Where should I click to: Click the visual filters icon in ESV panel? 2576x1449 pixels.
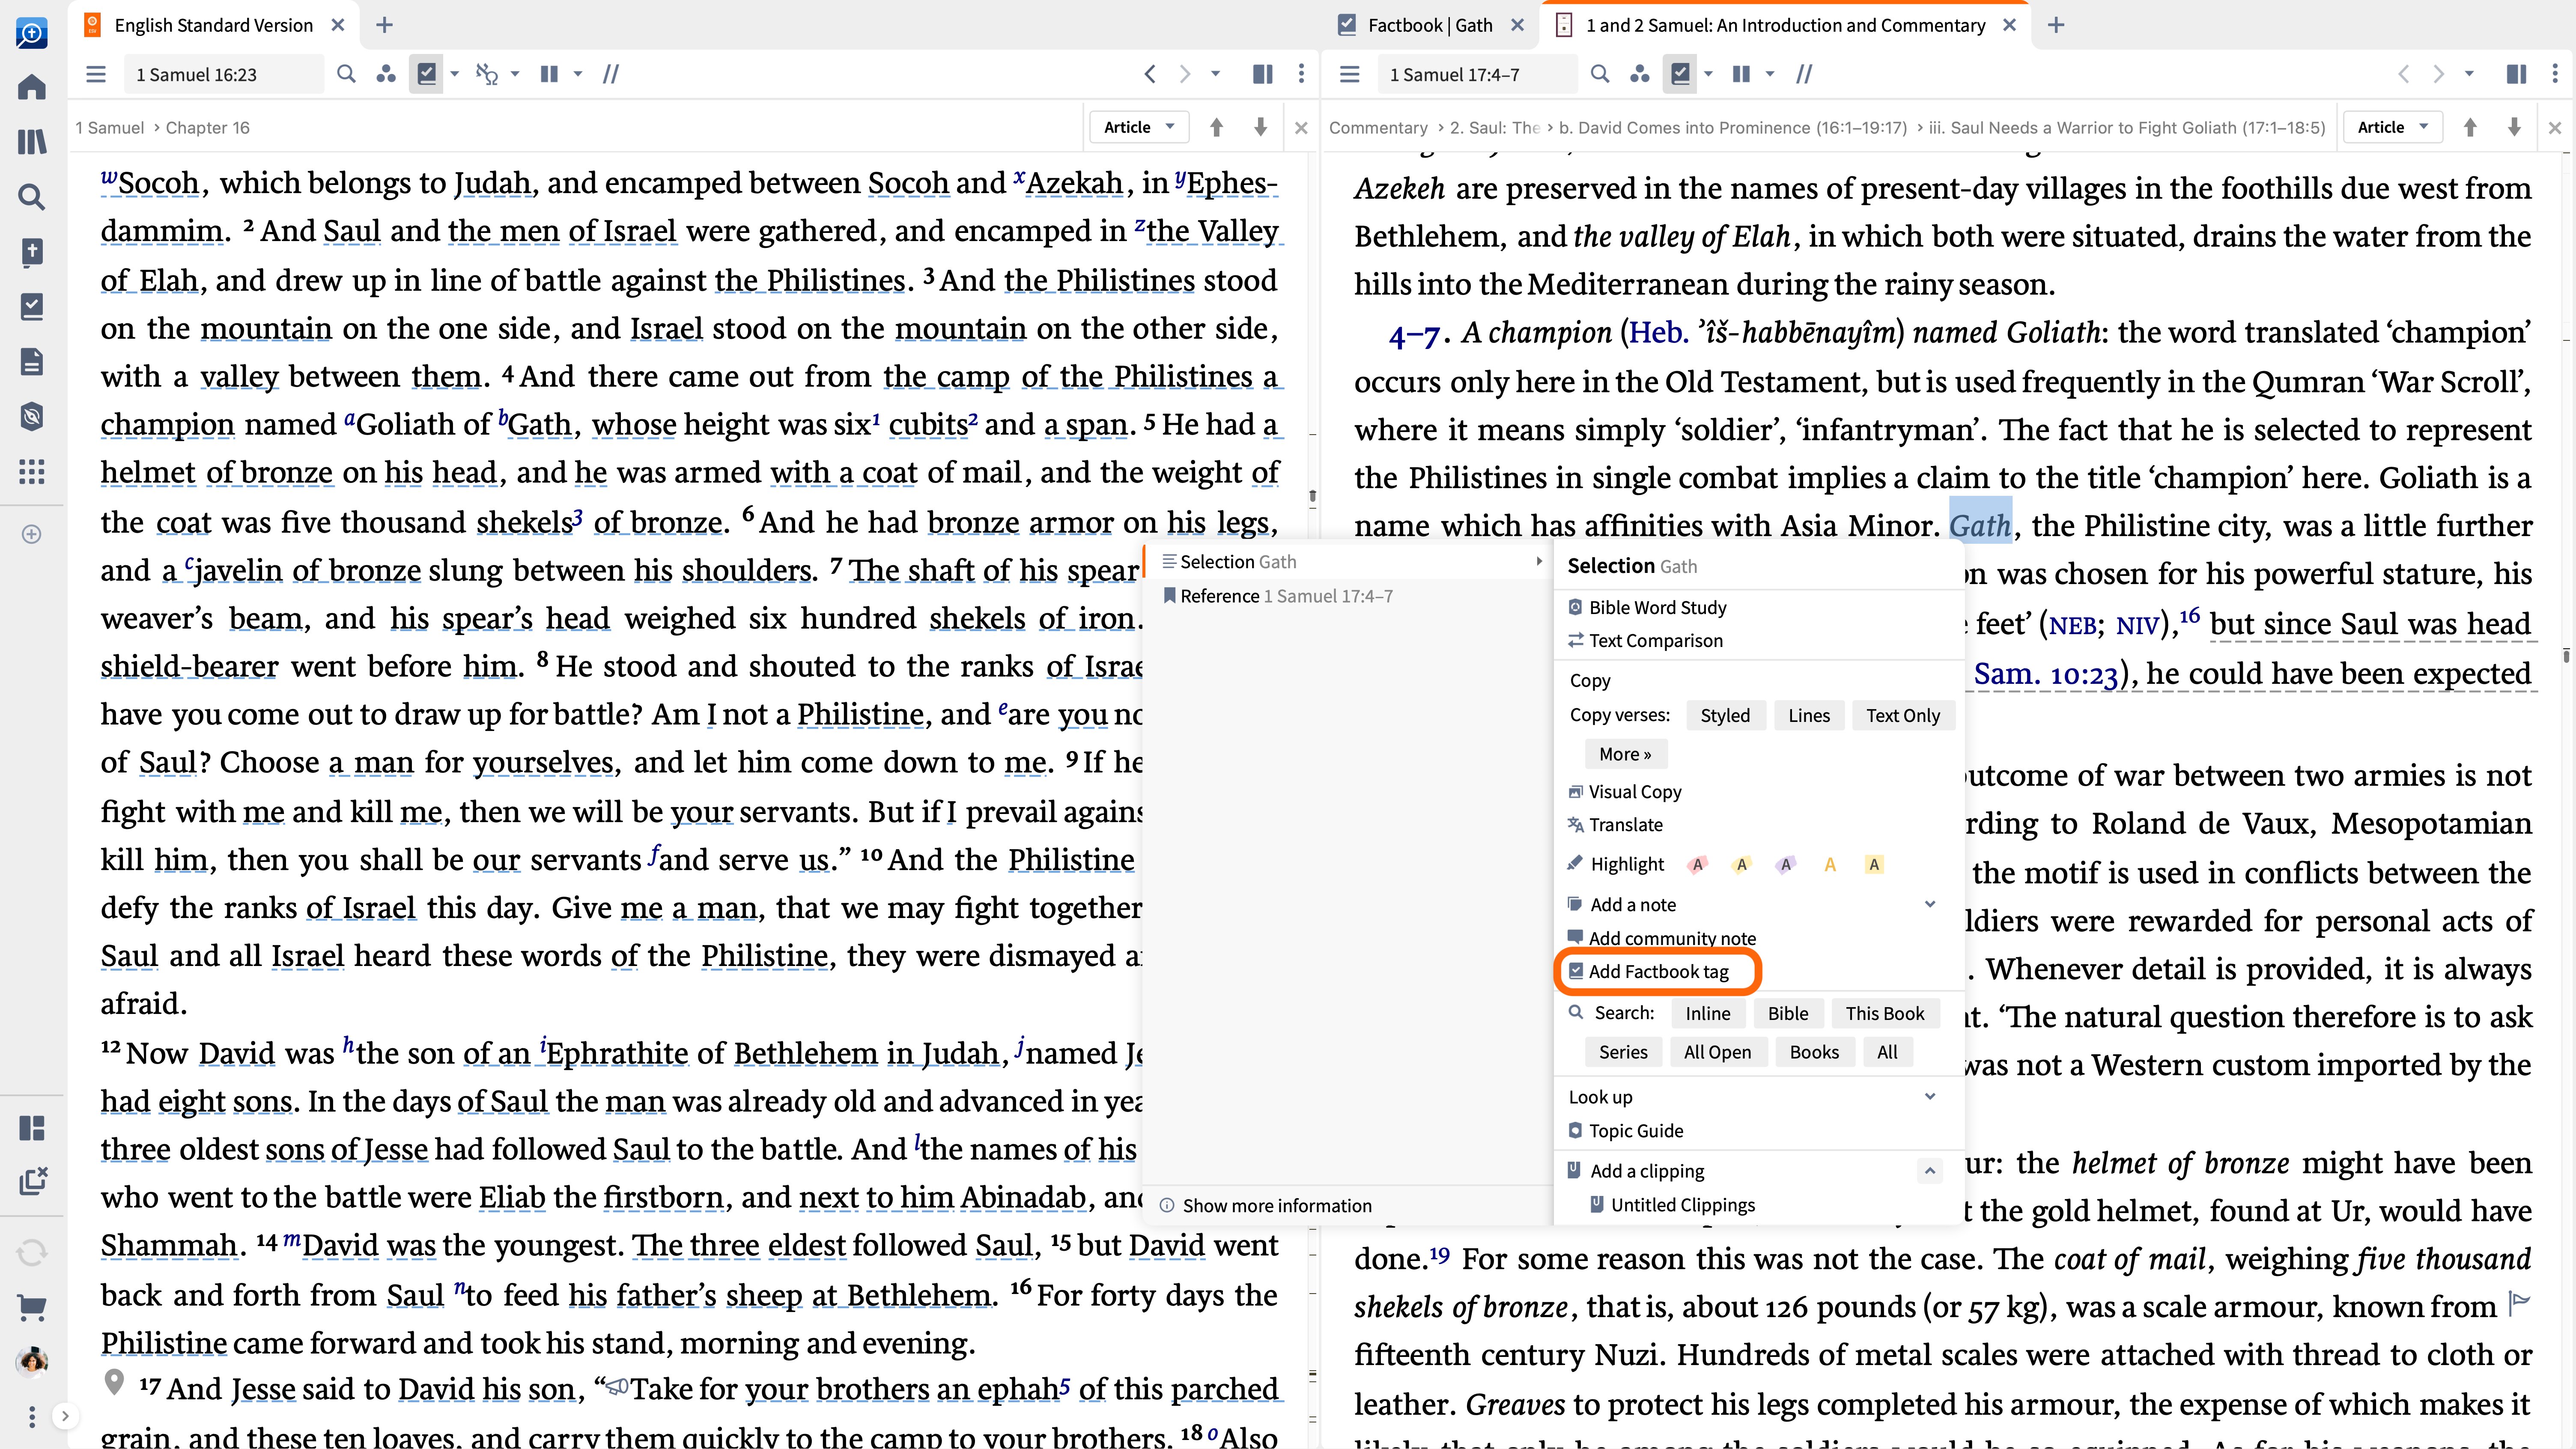coord(386,74)
